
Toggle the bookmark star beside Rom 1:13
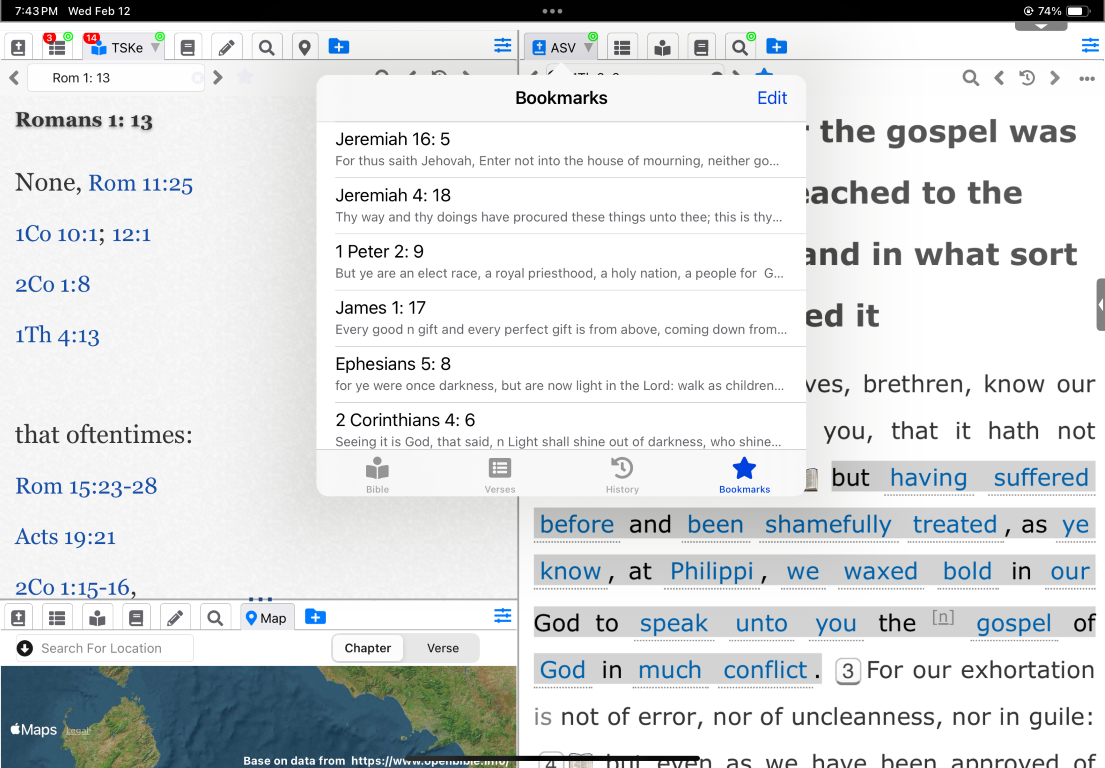(x=246, y=77)
